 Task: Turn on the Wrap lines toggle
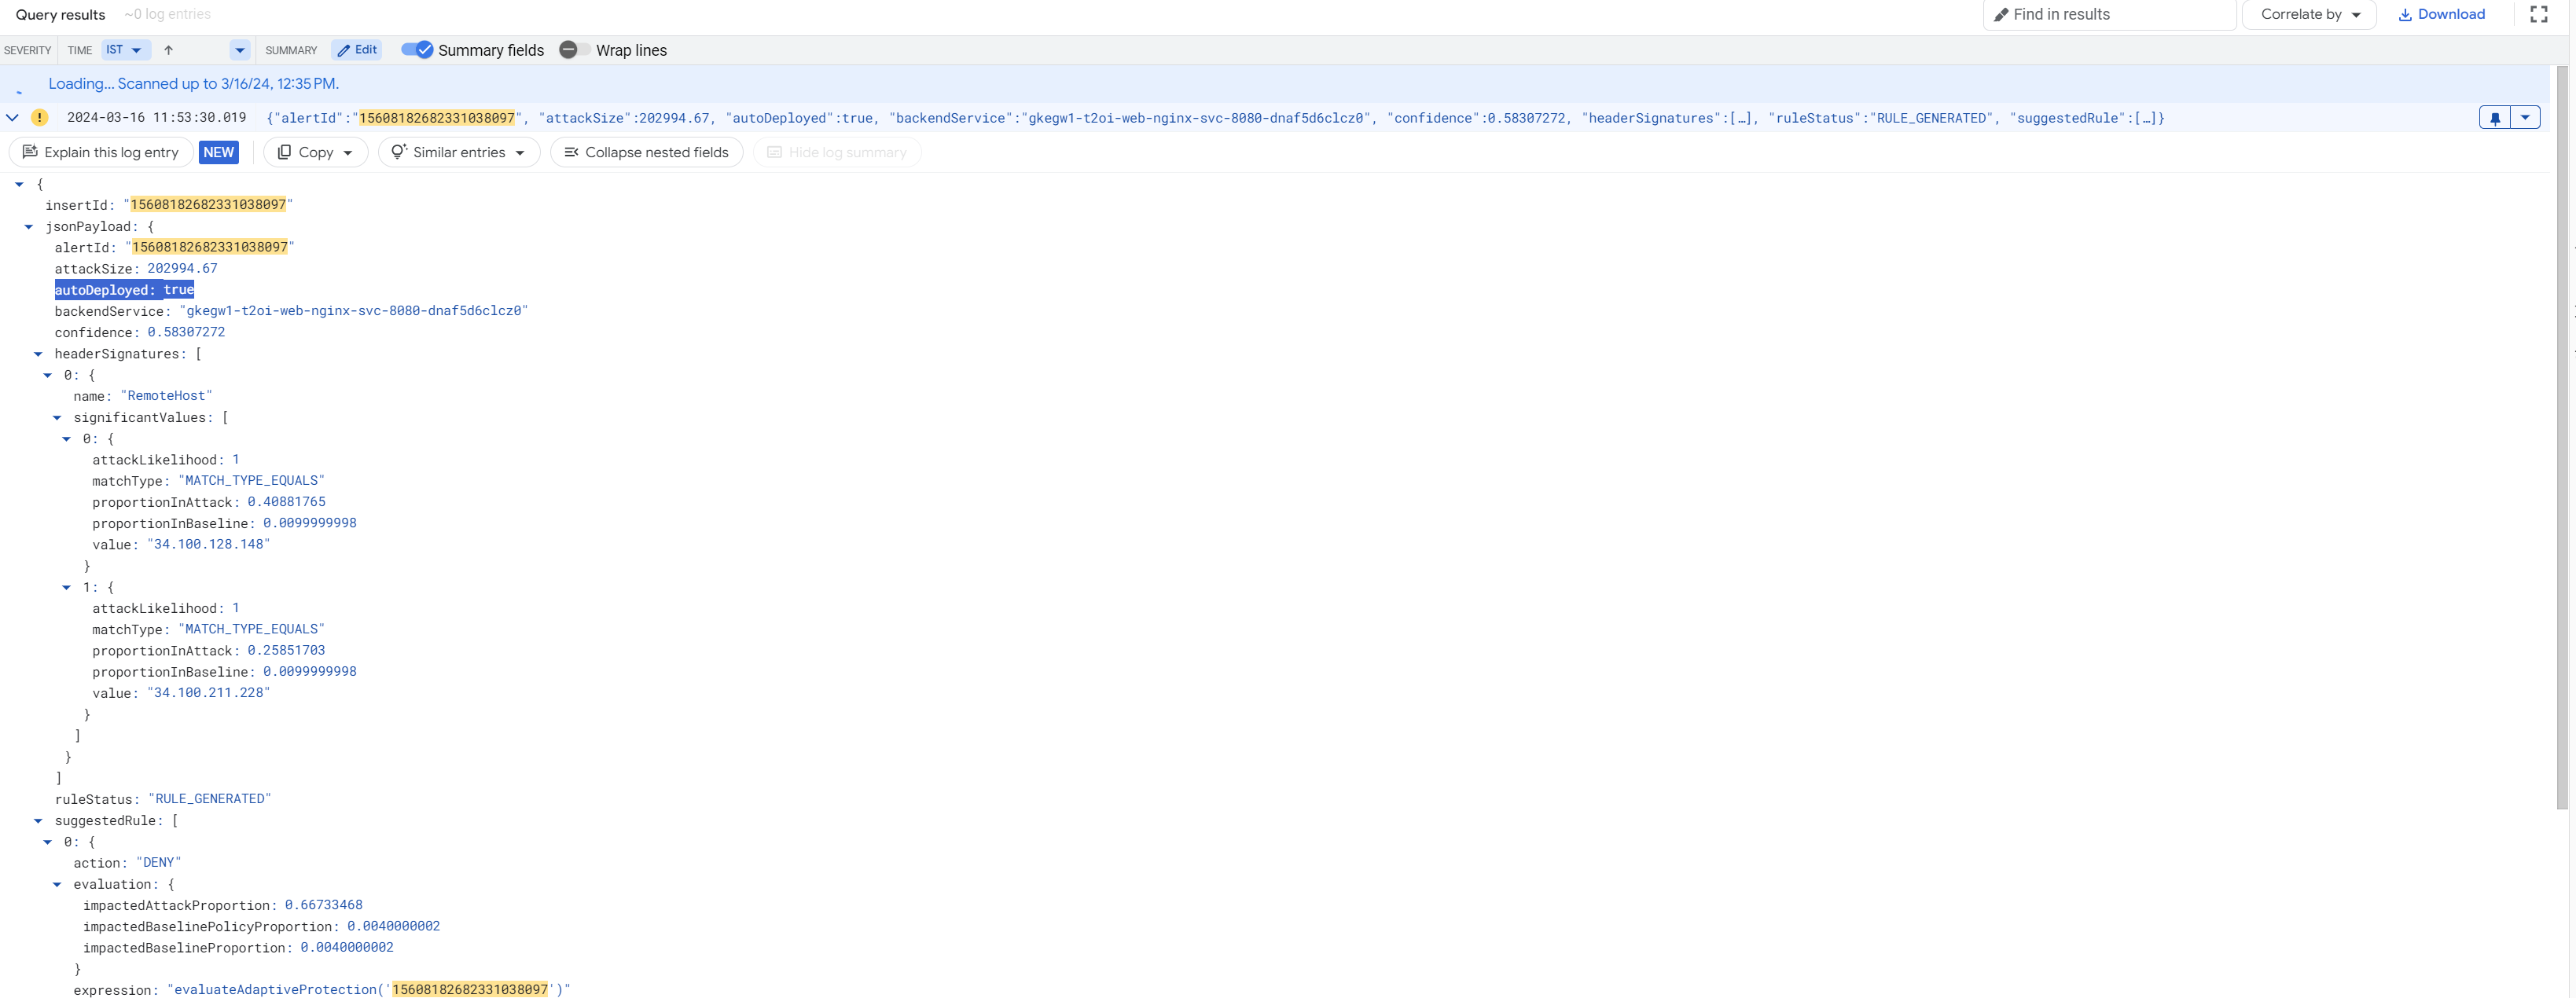[570, 49]
